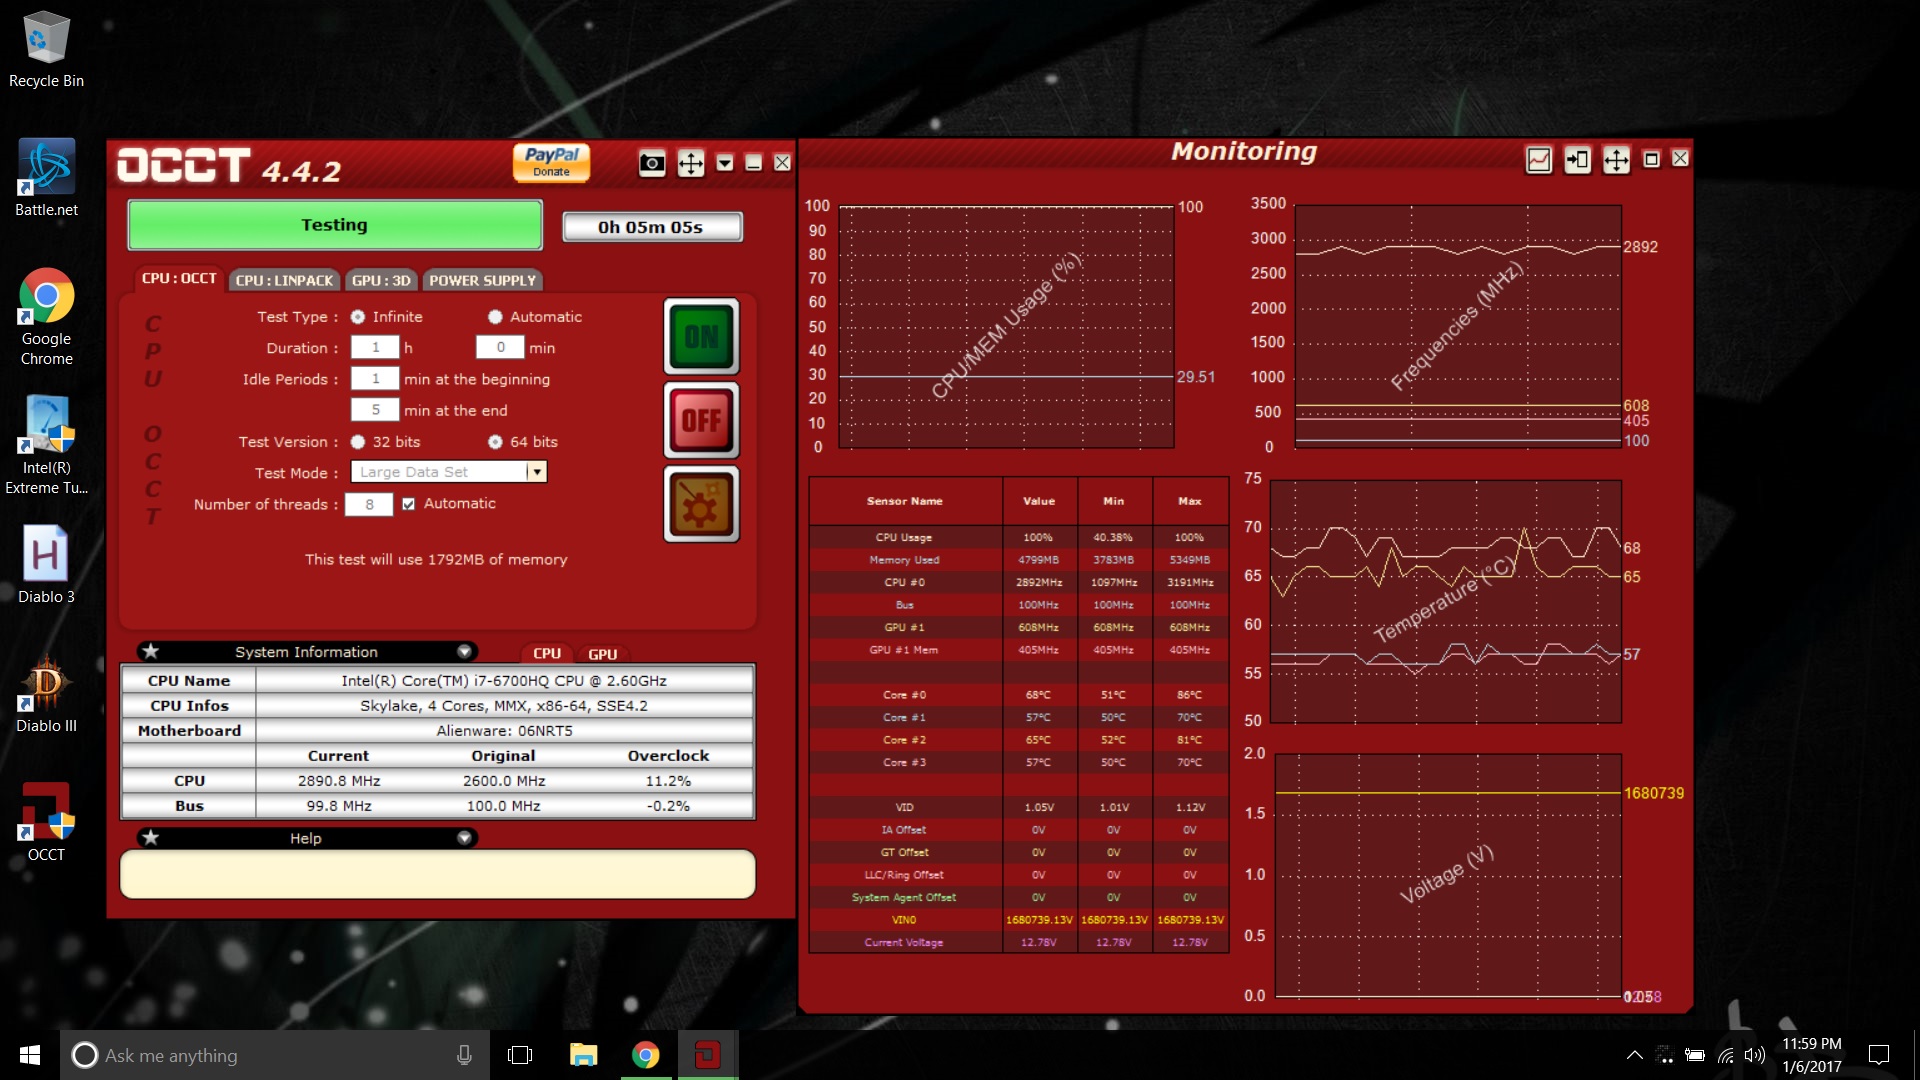1920x1080 pixels.
Task: Click the CPU Usage sensor row name
Action: coord(904,537)
